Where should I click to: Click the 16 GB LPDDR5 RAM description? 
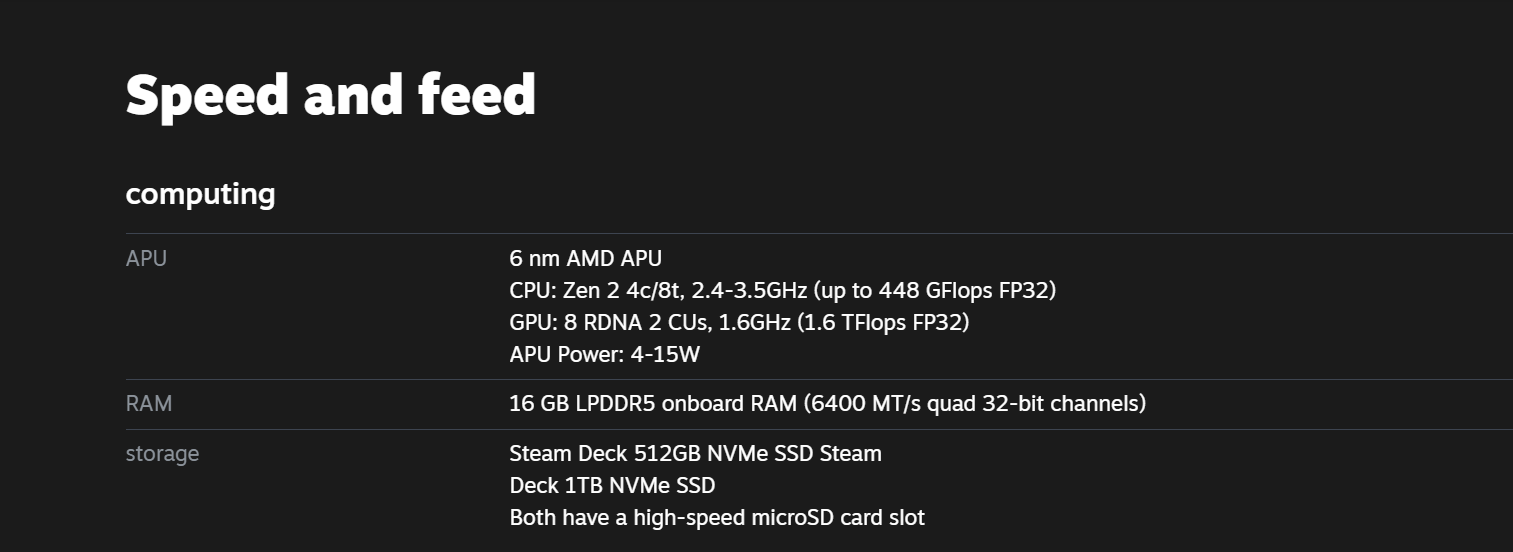(x=828, y=403)
